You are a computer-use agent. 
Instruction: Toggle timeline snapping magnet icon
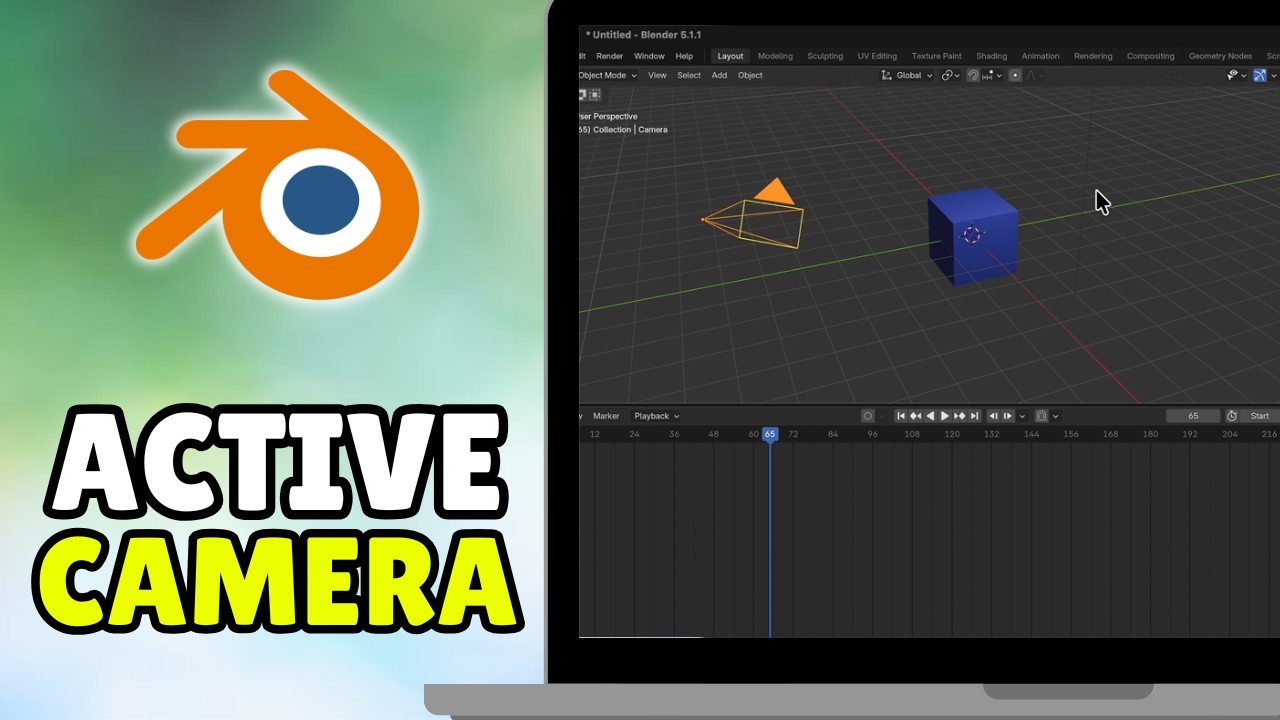(x=1041, y=416)
